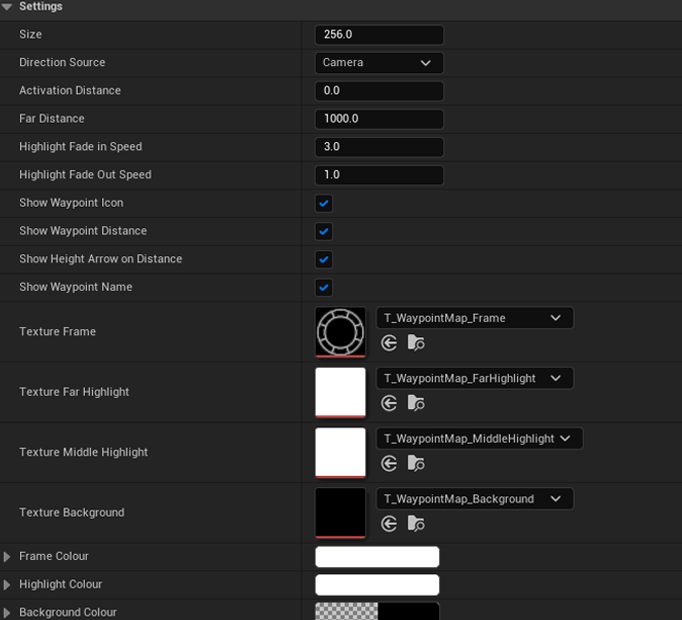The width and height of the screenshot is (682, 620).
Task: Open the Direction Source Camera dropdown
Action: [x=378, y=63]
